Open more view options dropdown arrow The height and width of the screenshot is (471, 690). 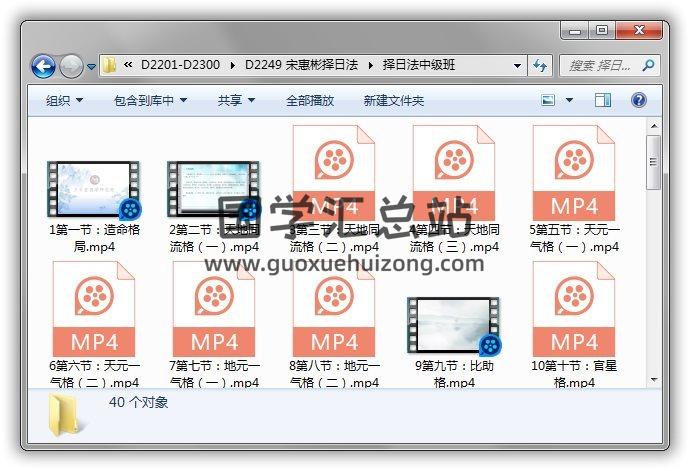(x=569, y=100)
